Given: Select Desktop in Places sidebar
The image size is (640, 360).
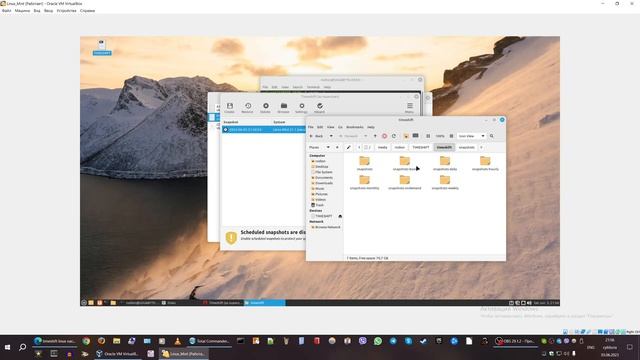Looking at the screenshot, I should (x=321, y=167).
